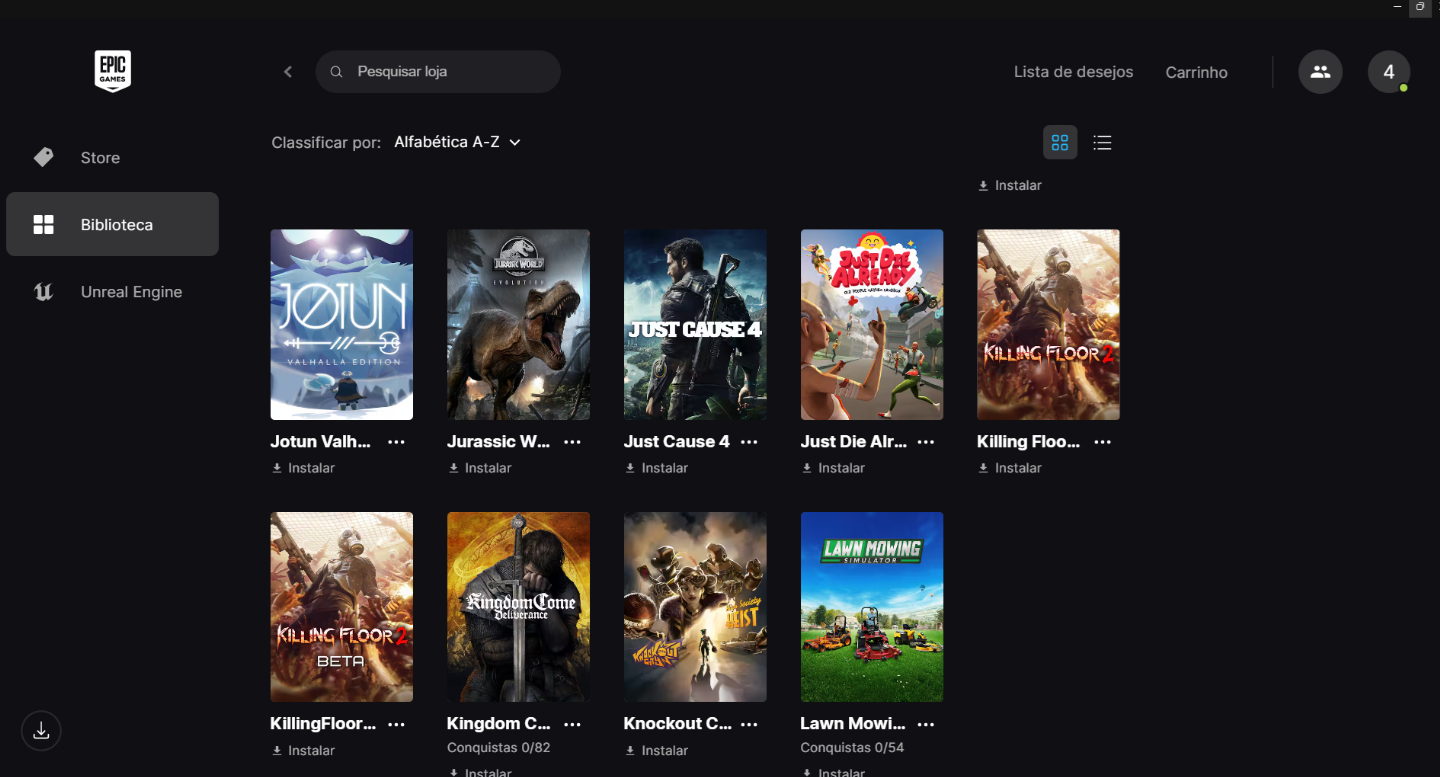
Task: Install Just Cause 4
Action: tap(657, 468)
